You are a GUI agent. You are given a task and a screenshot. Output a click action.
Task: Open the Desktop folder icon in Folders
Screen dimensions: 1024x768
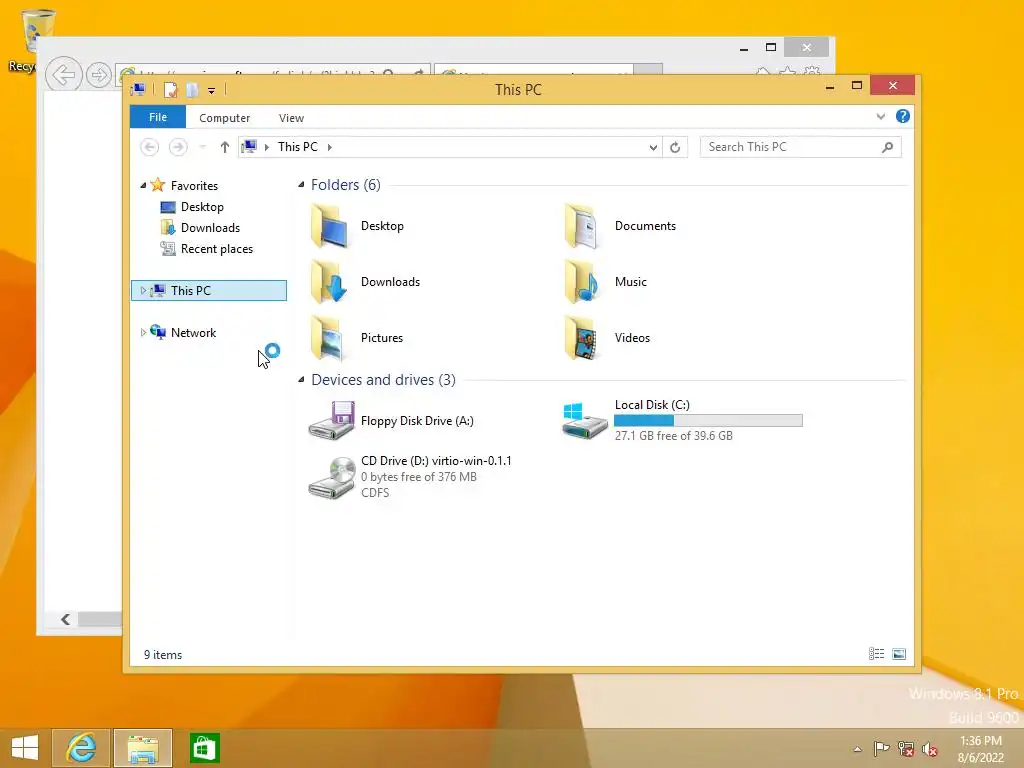click(329, 226)
